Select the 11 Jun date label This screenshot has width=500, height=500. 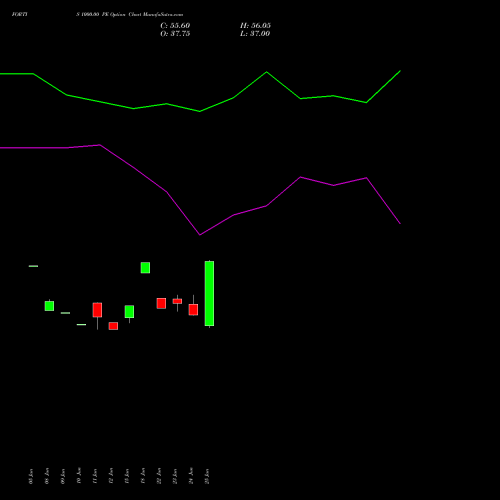95,476
